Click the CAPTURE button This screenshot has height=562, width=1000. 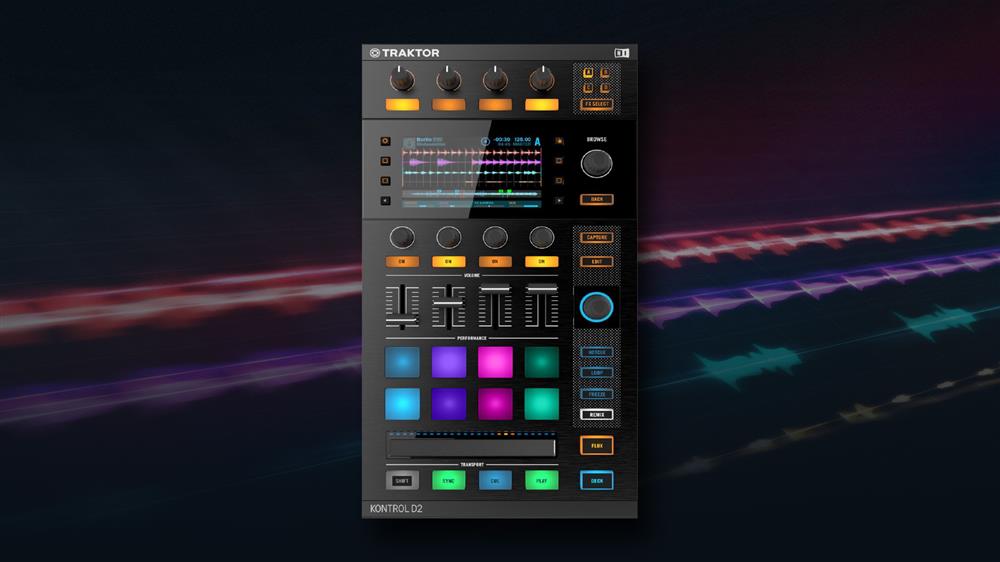point(596,237)
